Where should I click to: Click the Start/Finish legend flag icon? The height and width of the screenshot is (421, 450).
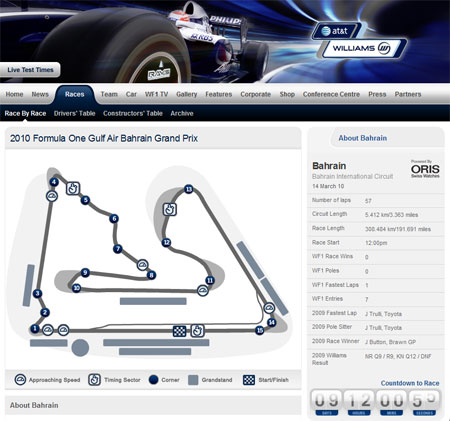pos(249,380)
